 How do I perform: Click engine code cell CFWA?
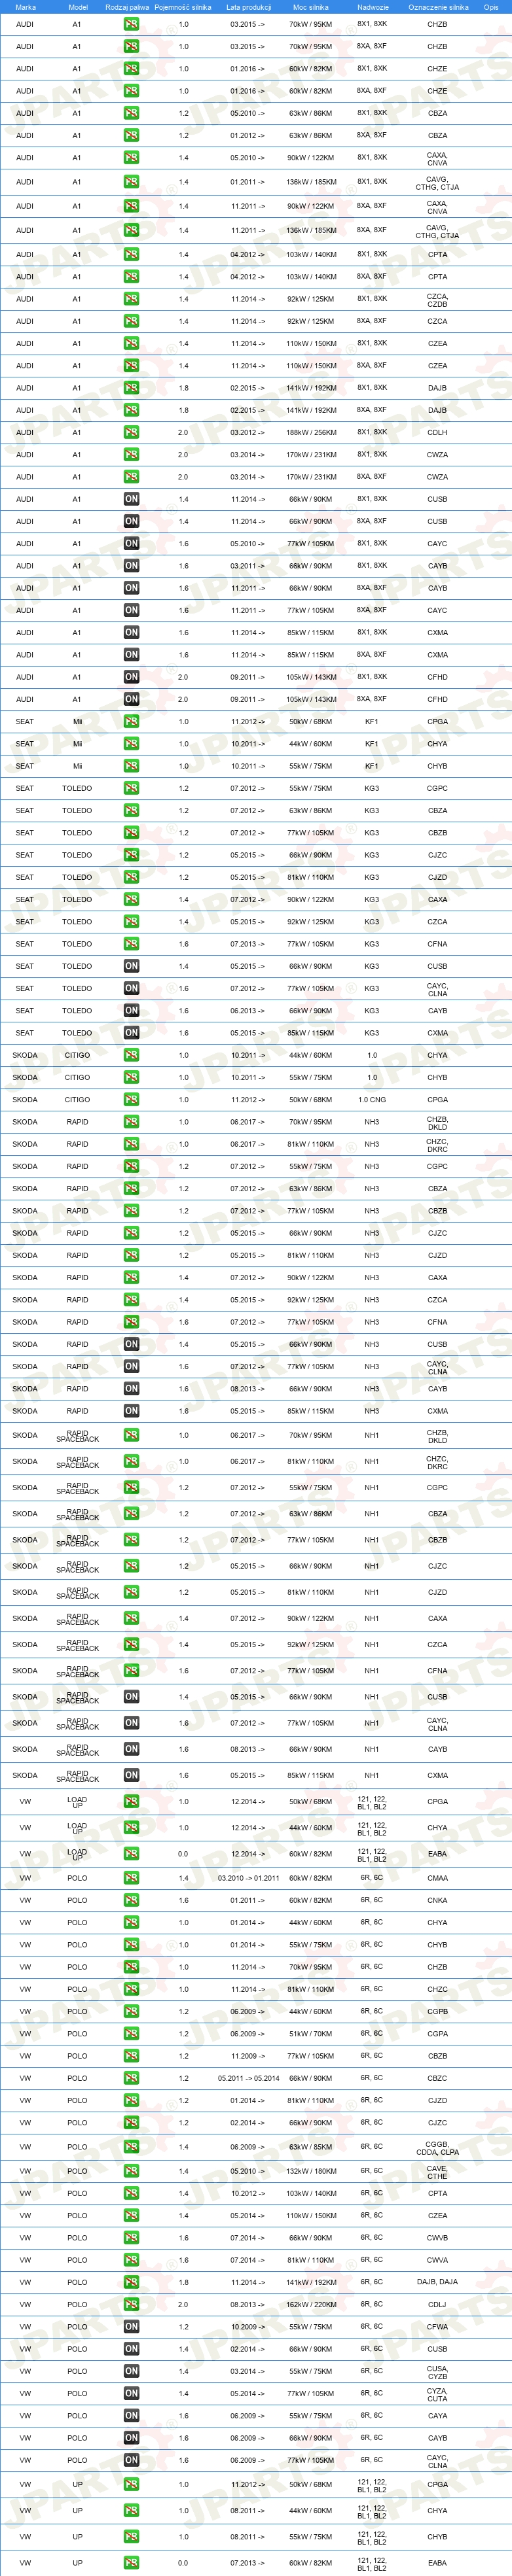(x=437, y=2327)
